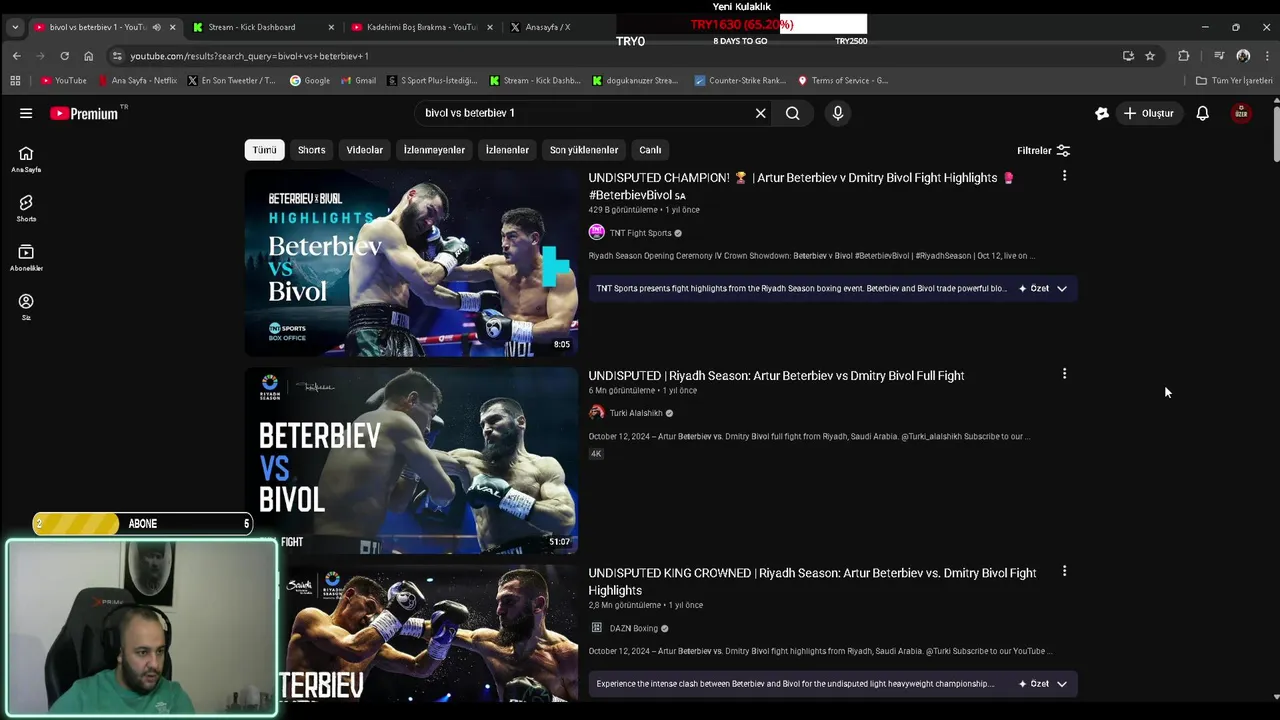Screen dimensions: 1280x720
Task: Select the Tümü filter chip
Action: 264,150
